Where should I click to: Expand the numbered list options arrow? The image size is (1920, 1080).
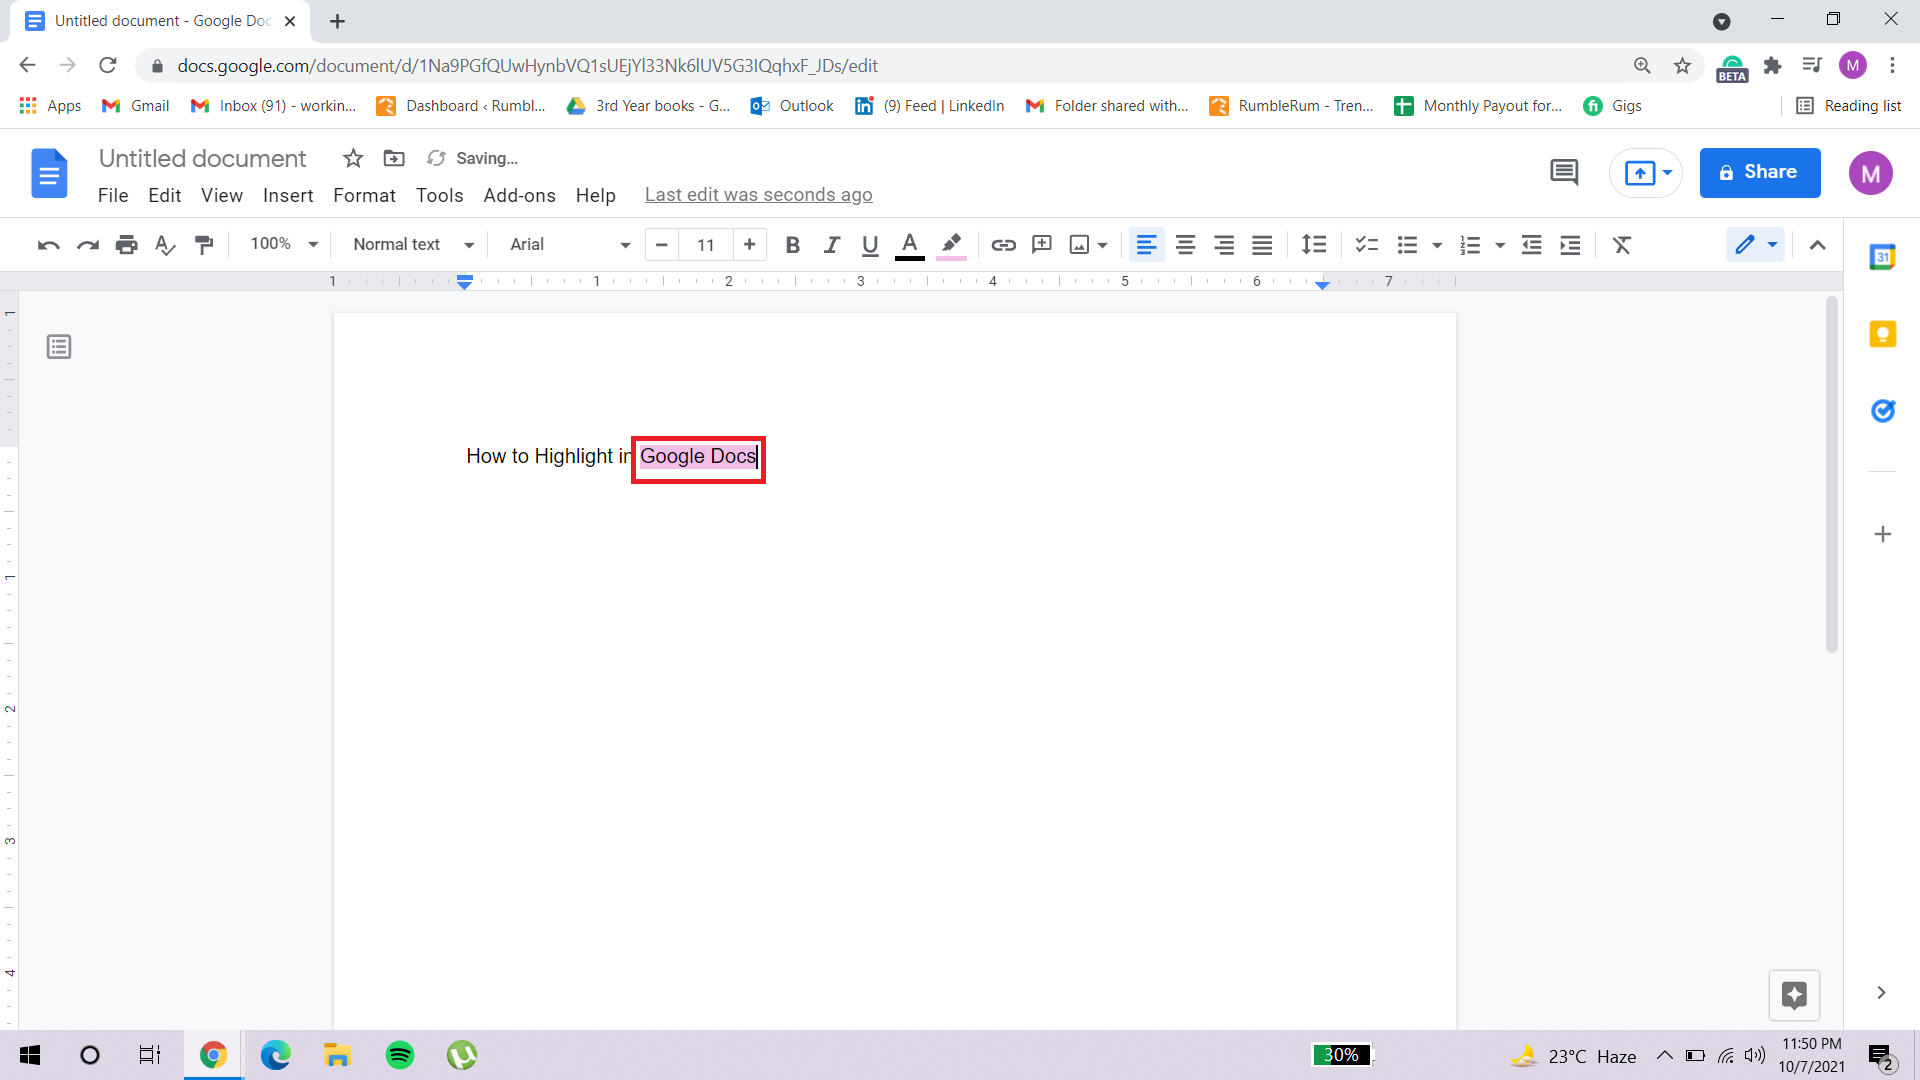click(x=1499, y=245)
